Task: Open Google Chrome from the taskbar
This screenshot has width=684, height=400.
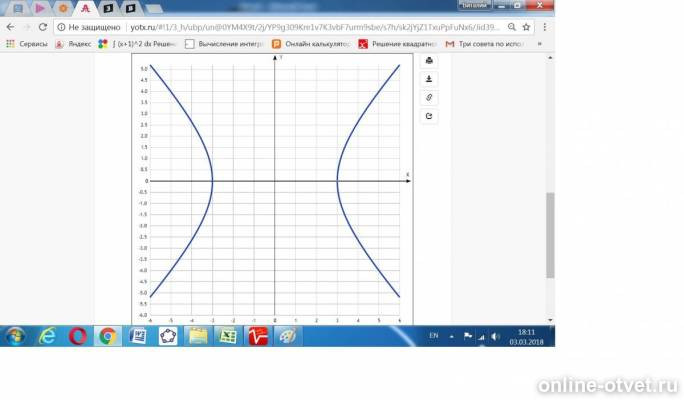Action: pos(108,336)
